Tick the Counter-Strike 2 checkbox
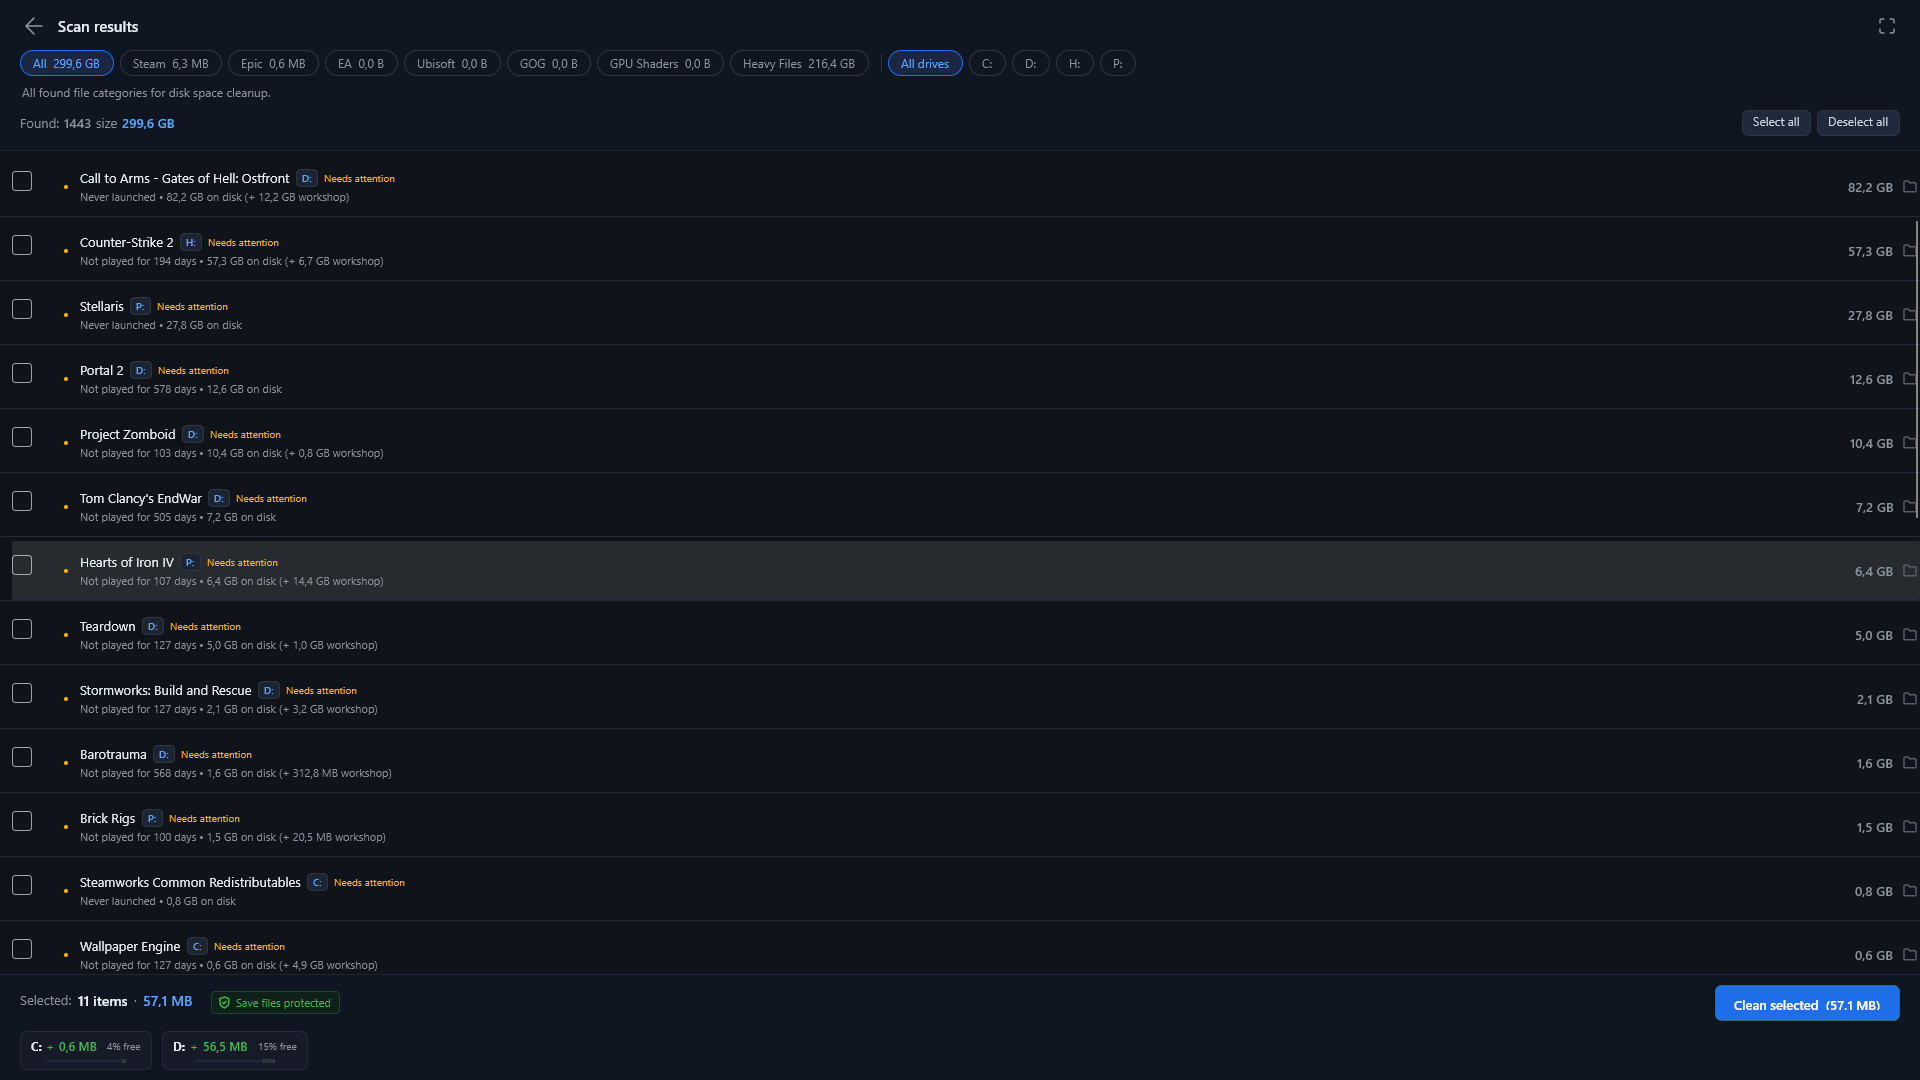The width and height of the screenshot is (1920, 1080). 22,245
